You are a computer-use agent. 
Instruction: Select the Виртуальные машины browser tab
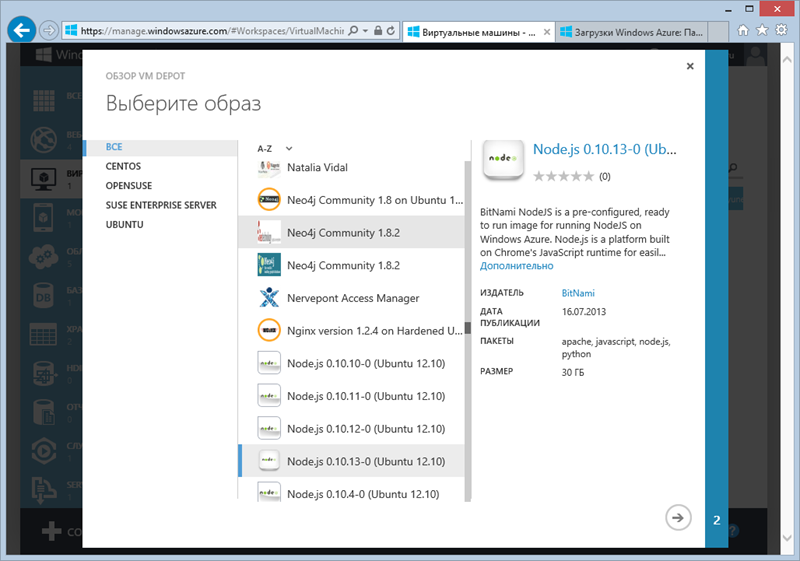[478, 32]
